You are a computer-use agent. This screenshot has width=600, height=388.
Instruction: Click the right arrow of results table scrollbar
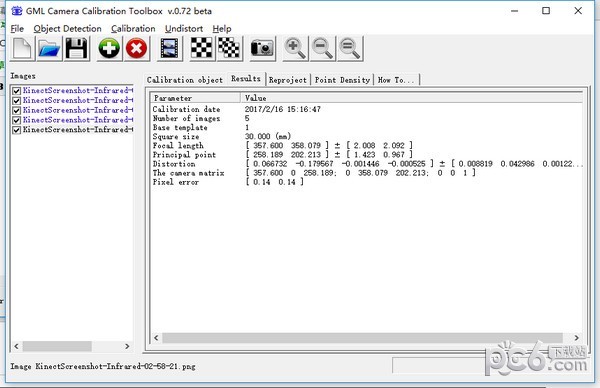(x=577, y=337)
